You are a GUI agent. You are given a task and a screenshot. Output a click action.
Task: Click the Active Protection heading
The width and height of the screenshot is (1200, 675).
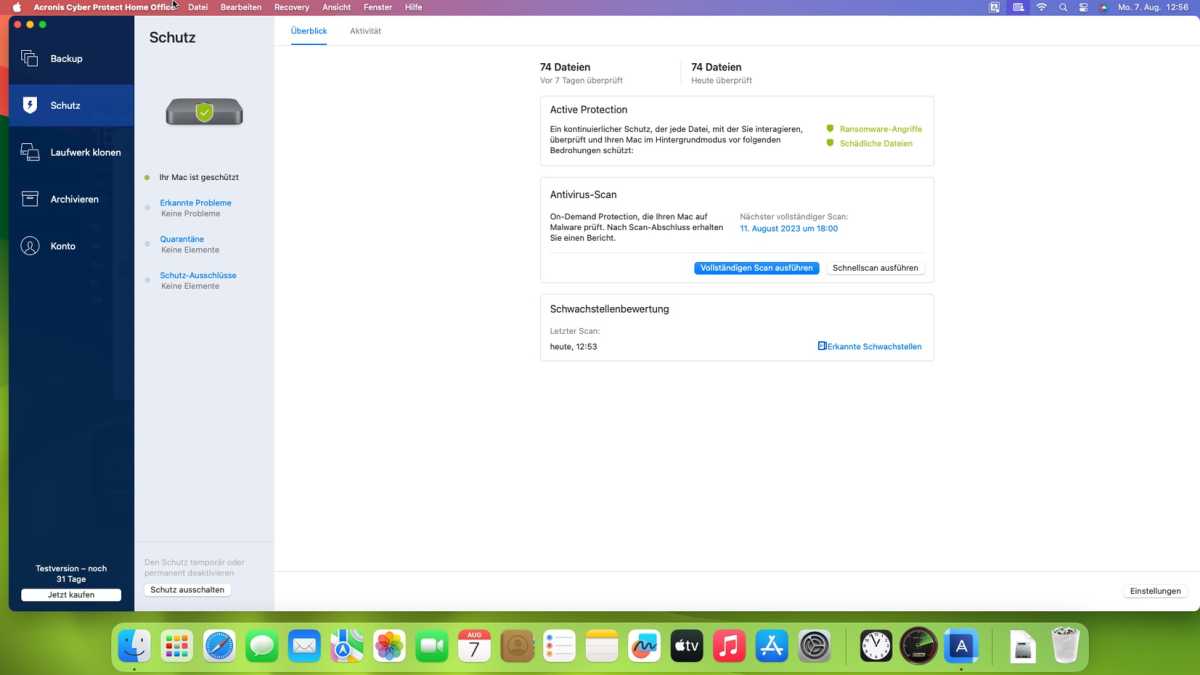point(589,110)
